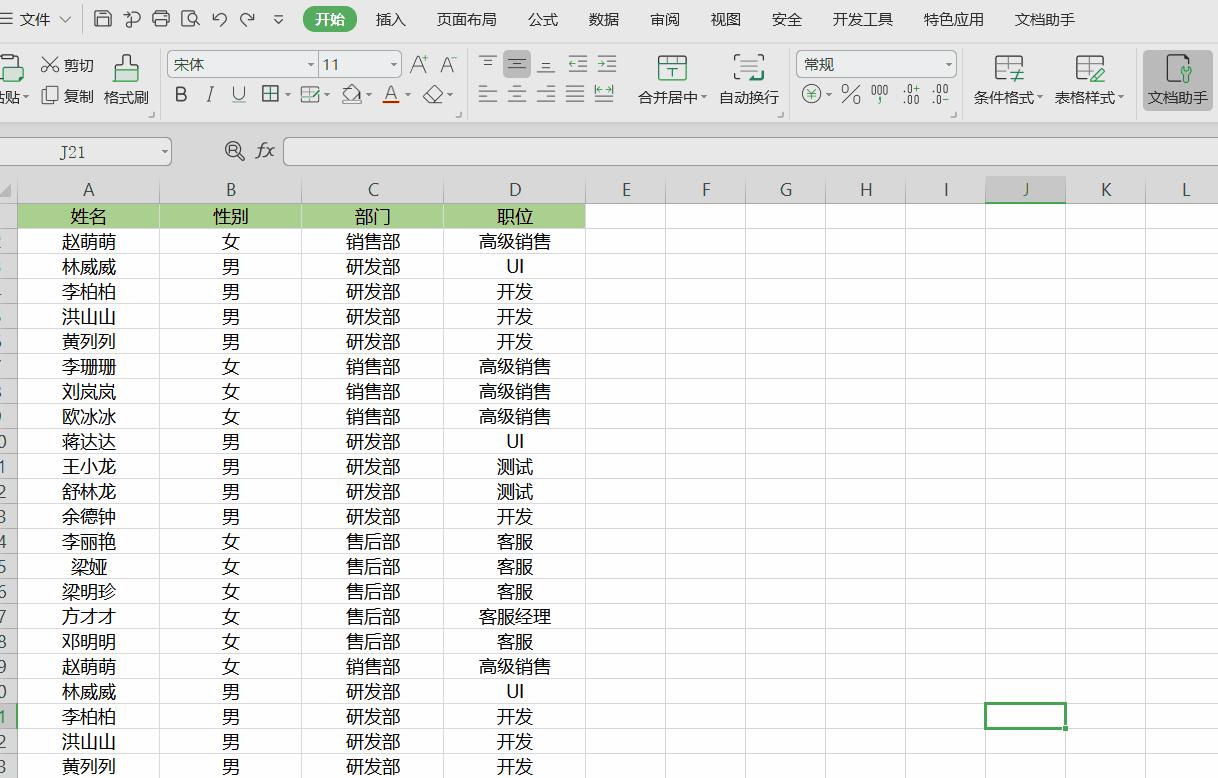Align text left horizontally
Screen dimensions: 1218x778
pos(488,94)
